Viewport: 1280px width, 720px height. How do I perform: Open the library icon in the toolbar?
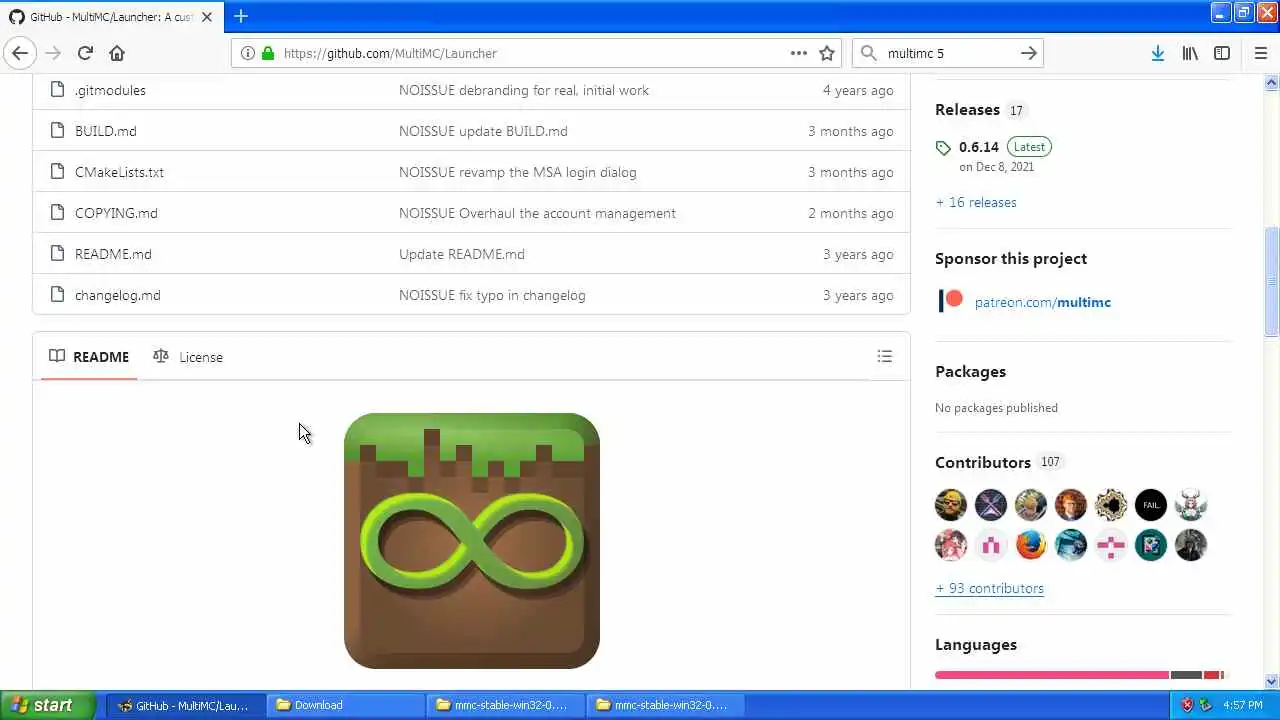pyautogui.click(x=1190, y=53)
